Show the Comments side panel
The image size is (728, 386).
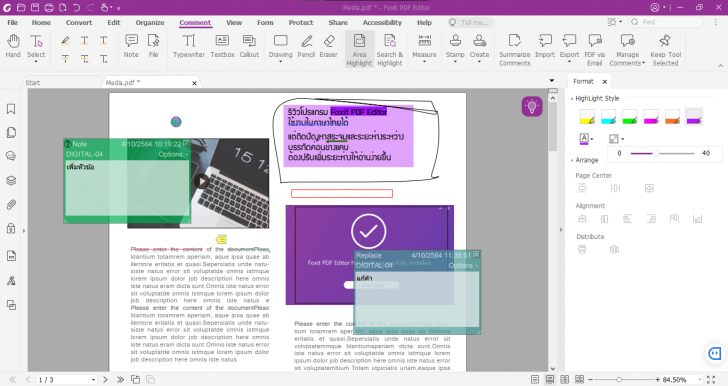click(11, 156)
